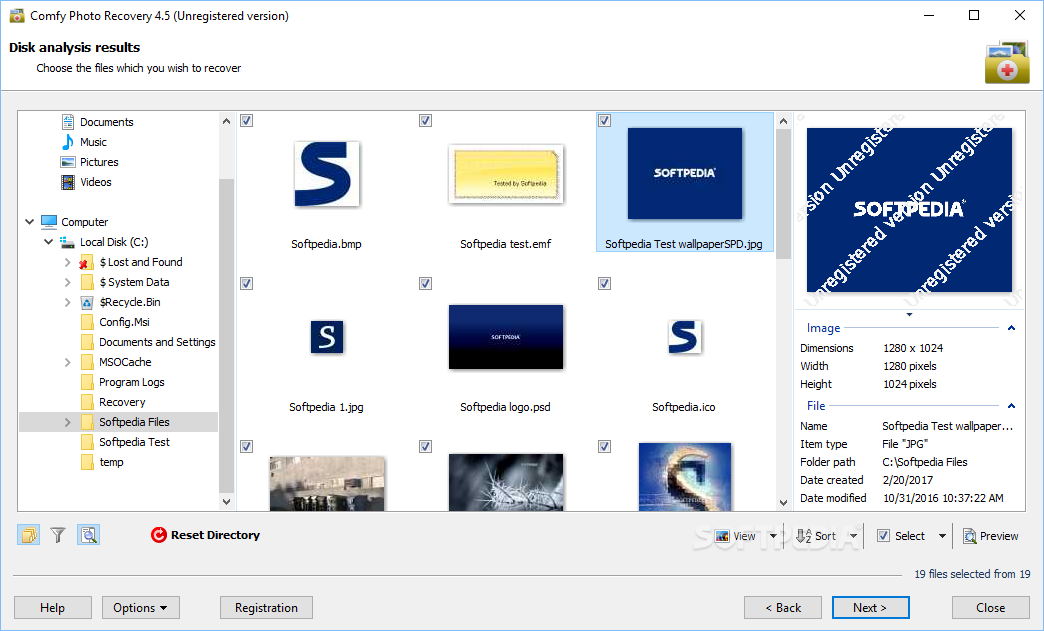Viewport: 1044px width, 631px height.
Task: Expand the Softpedia Files folder node
Action: 67,422
